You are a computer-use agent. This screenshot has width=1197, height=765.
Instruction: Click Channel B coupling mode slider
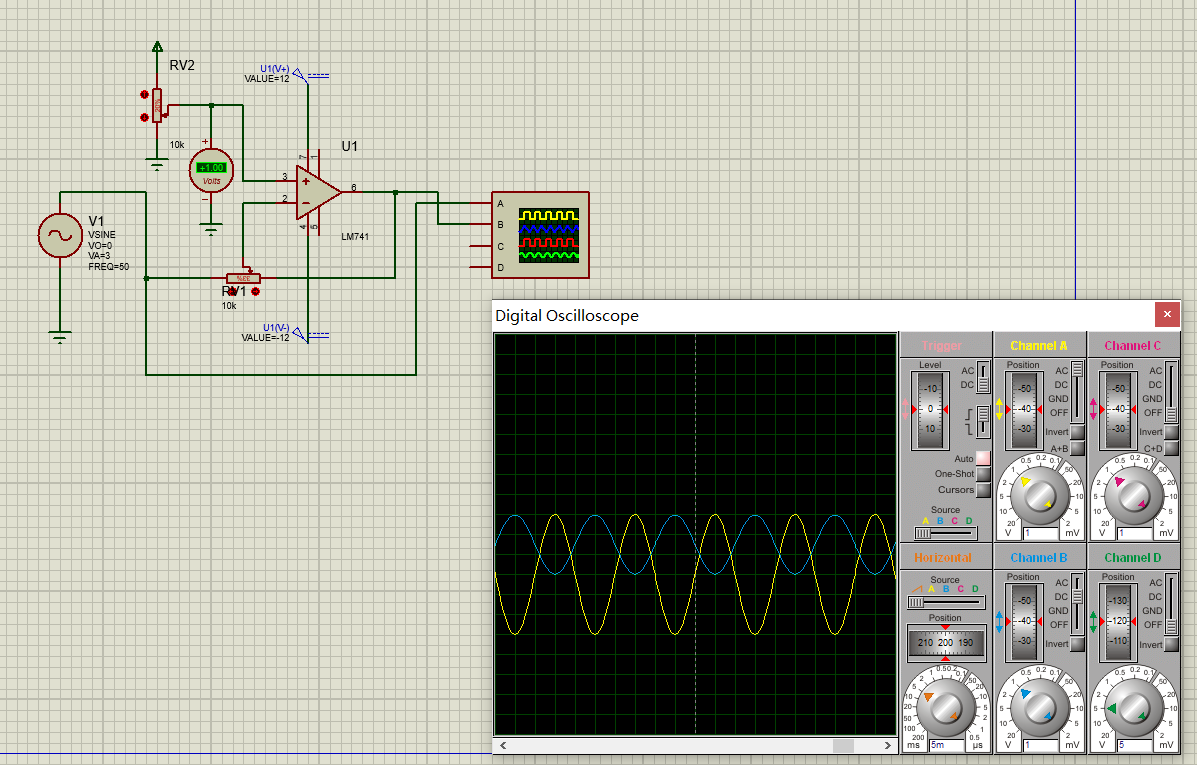coord(1077,605)
